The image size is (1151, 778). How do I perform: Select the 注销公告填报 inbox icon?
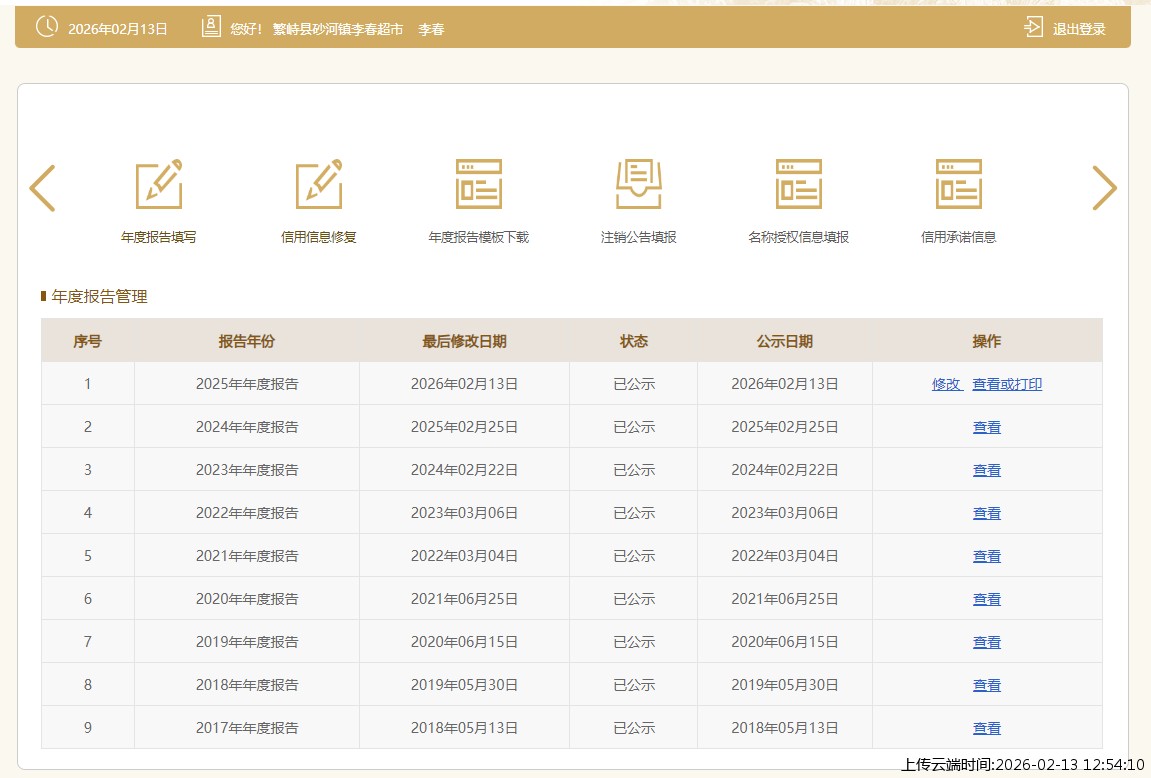coord(639,185)
